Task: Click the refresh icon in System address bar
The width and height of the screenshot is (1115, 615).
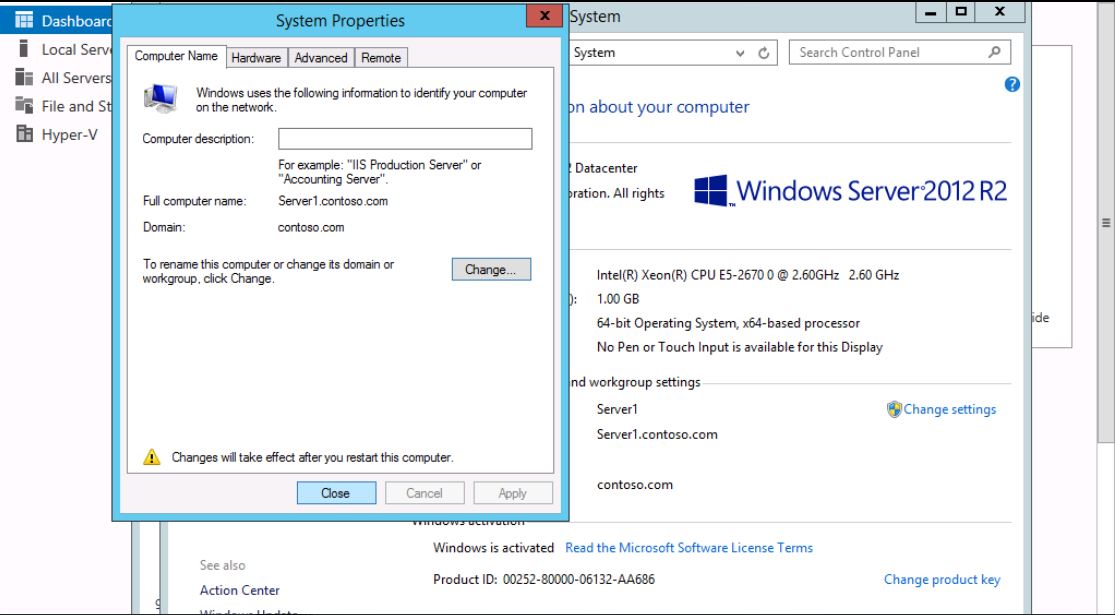Action: pyautogui.click(x=764, y=53)
